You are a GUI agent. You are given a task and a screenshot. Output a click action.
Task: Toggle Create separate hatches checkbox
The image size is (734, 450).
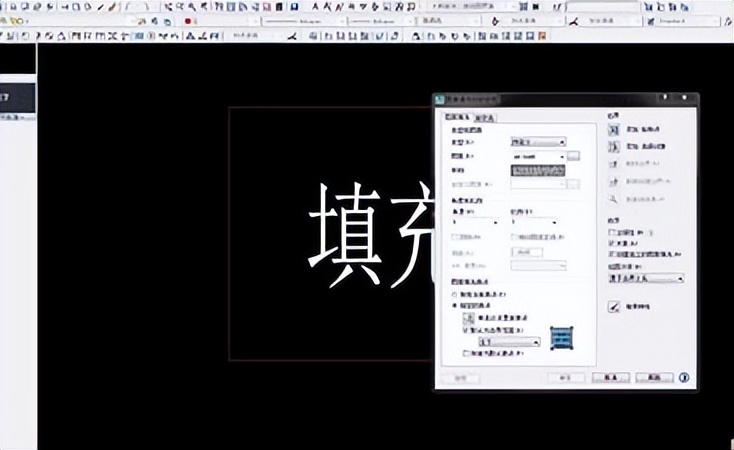click(611, 254)
